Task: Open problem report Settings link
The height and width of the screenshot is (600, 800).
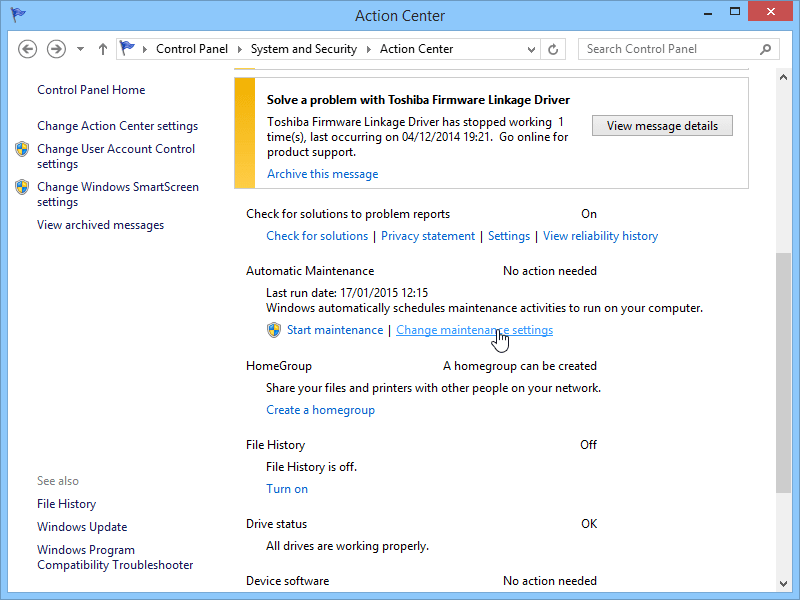Action: 509,236
